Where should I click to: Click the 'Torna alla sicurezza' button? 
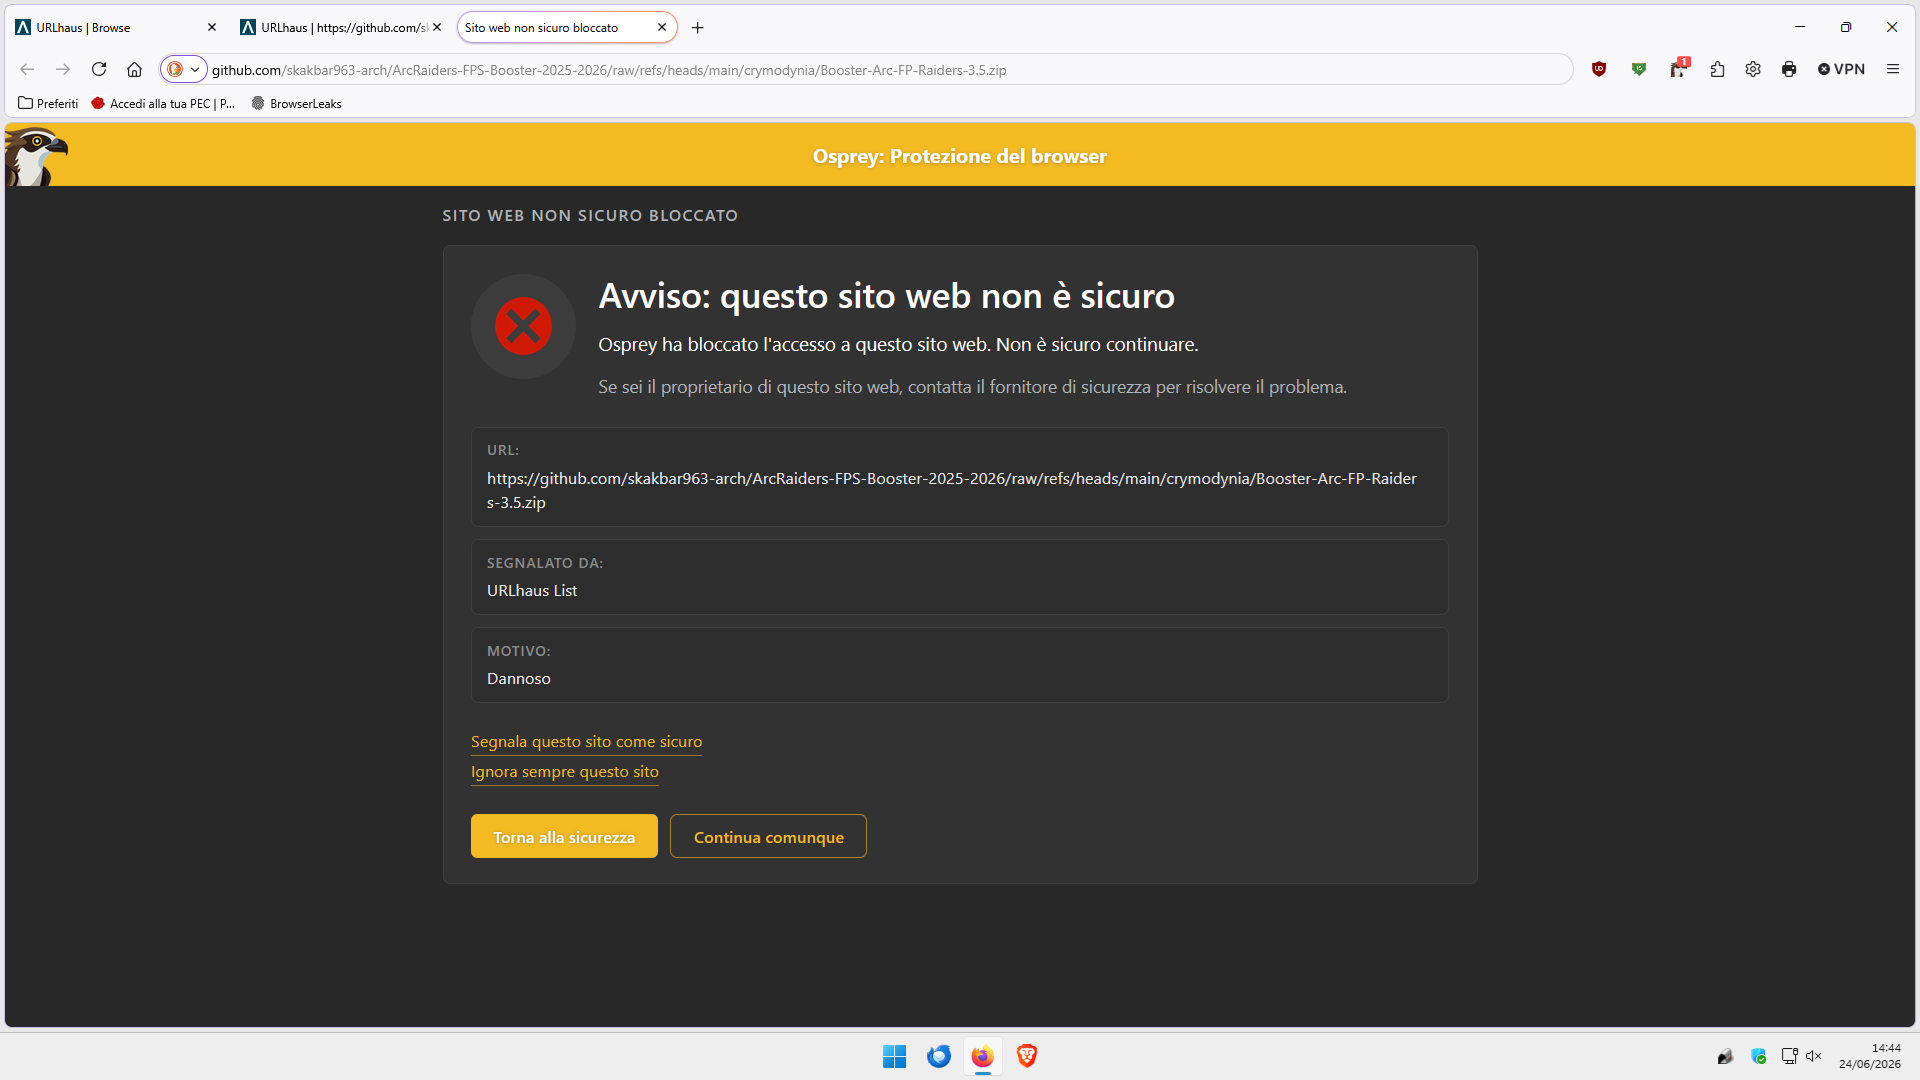pos(564,836)
